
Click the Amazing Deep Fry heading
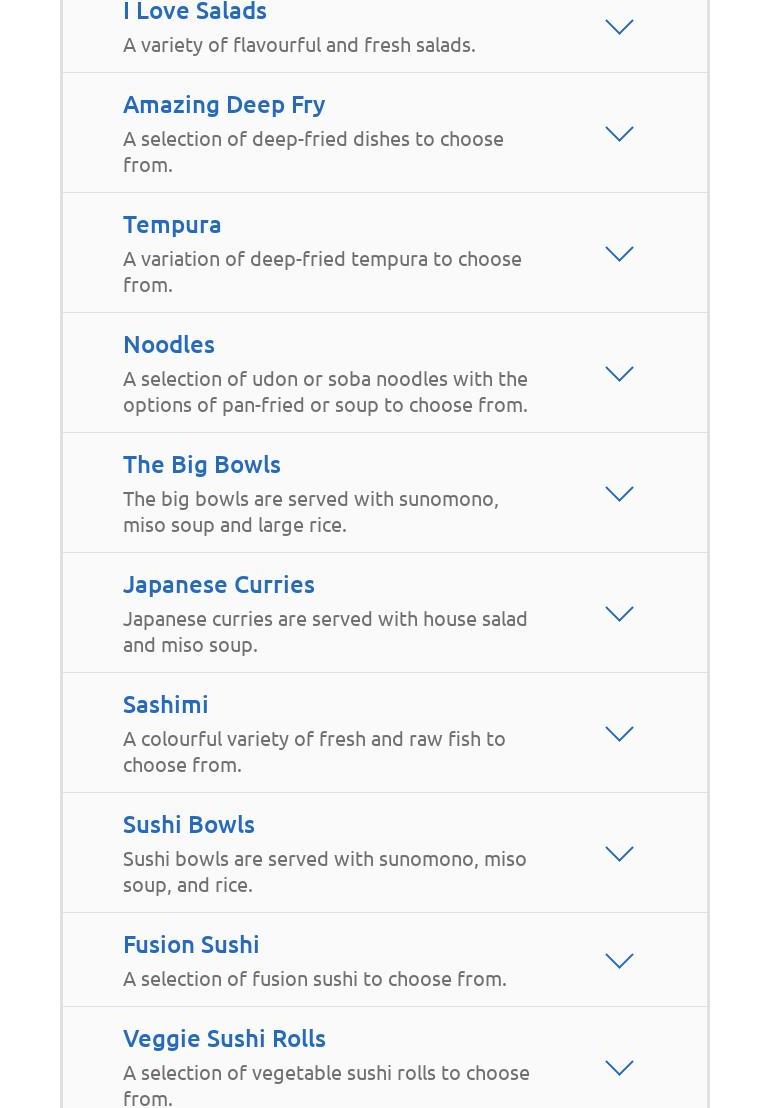pyautogui.click(x=224, y=104)
